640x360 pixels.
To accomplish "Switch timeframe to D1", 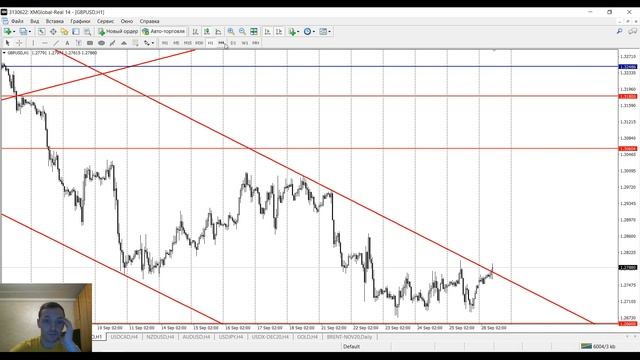I will pyautogui.click(x=233, y=43).
